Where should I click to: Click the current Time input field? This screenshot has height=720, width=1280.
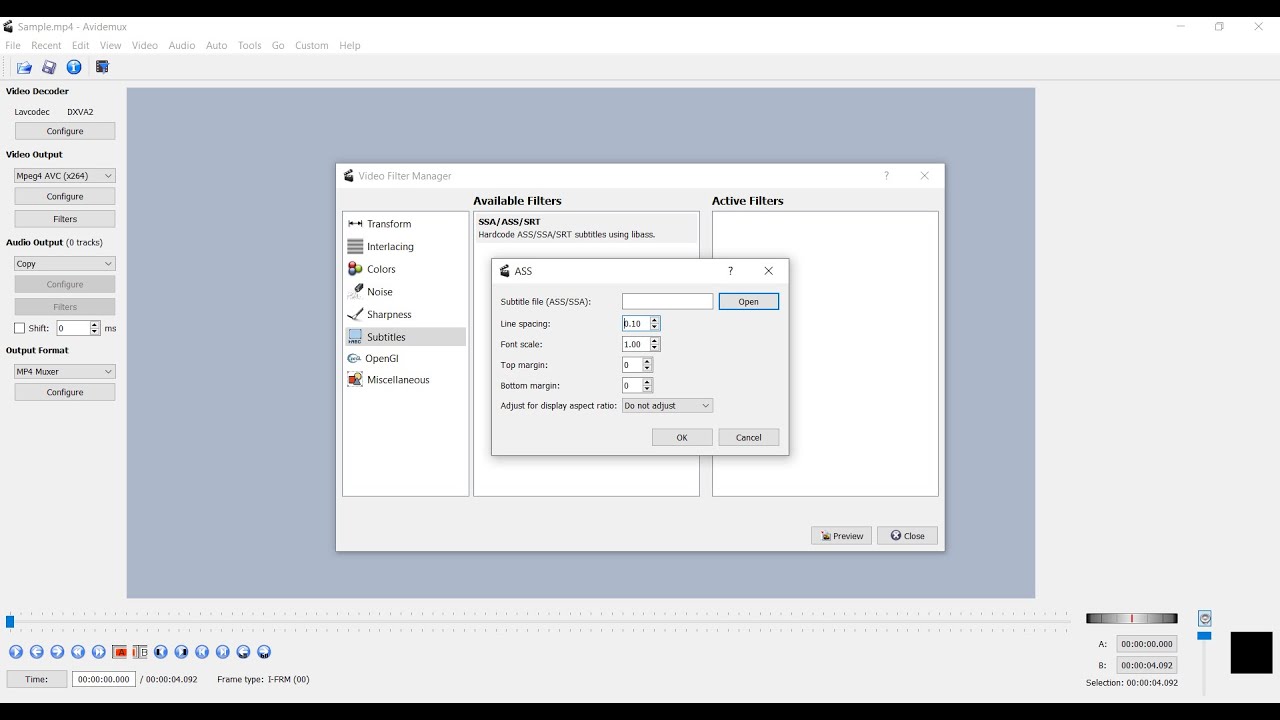click(x=104, y=679)
